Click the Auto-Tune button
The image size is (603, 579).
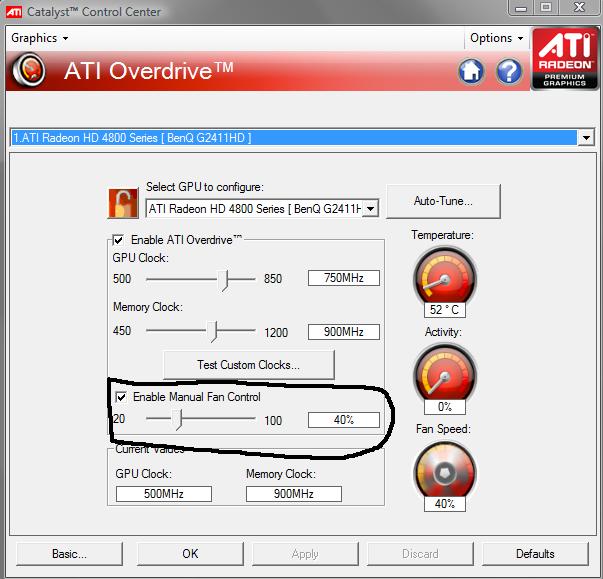coord(443,201)
